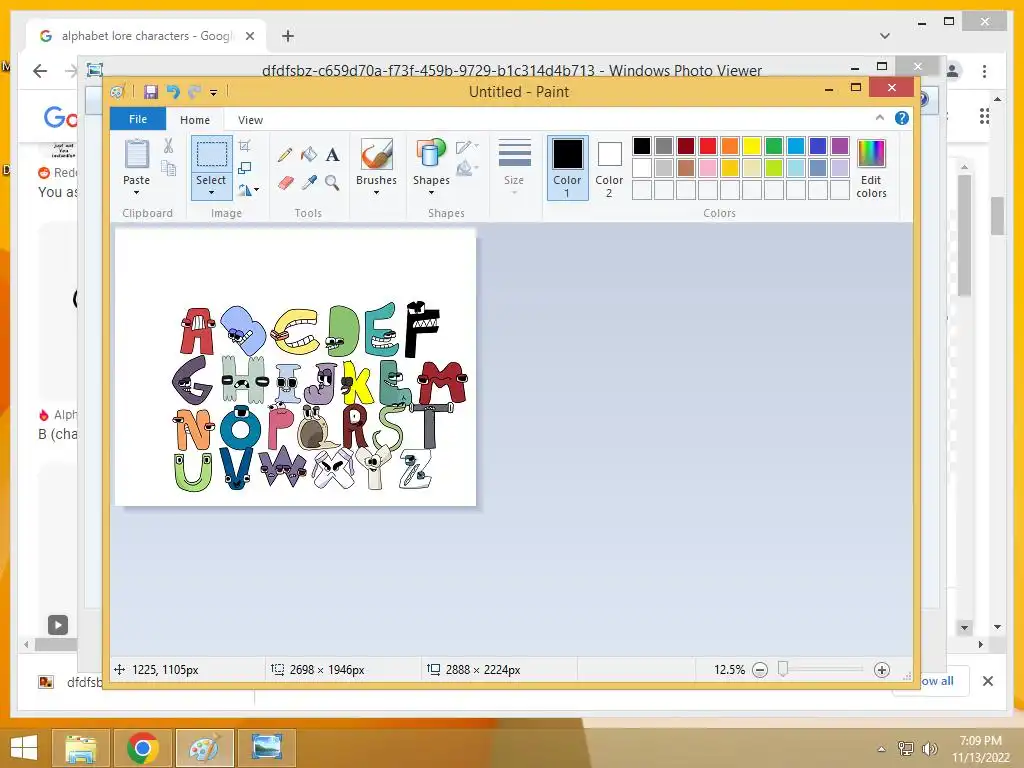
Task: Pick the red color swatch
Action: click(708, 146)
